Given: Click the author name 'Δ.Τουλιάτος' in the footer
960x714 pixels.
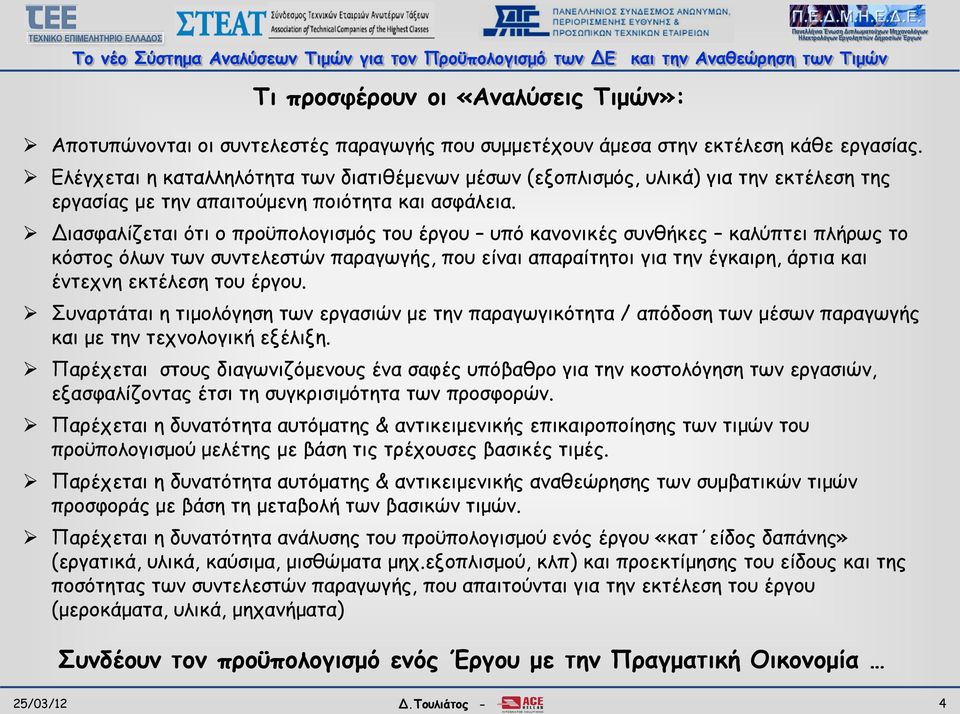Looking at the screenshot, I should pos(433,705).
